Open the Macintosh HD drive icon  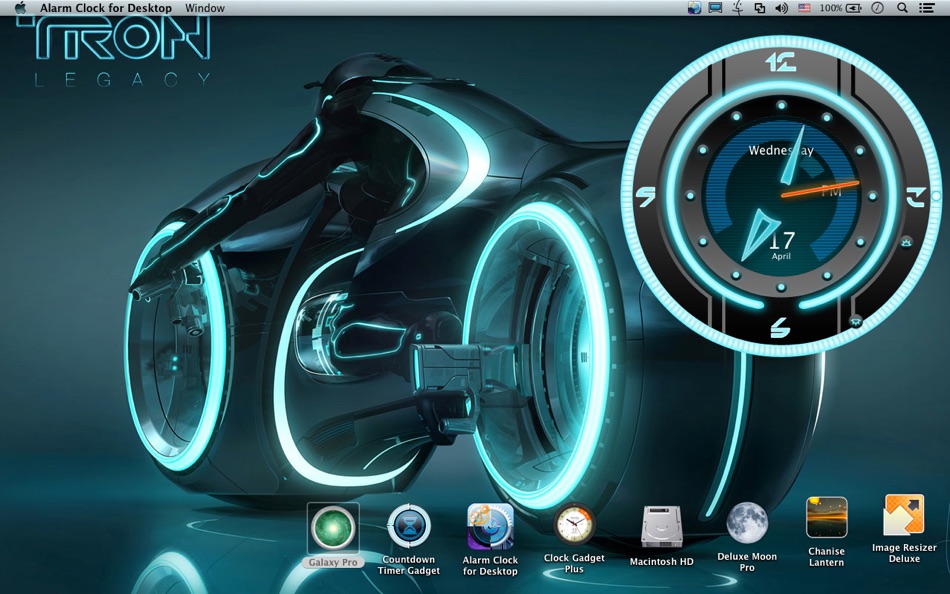pyautogui.click(x=661, y=527)
